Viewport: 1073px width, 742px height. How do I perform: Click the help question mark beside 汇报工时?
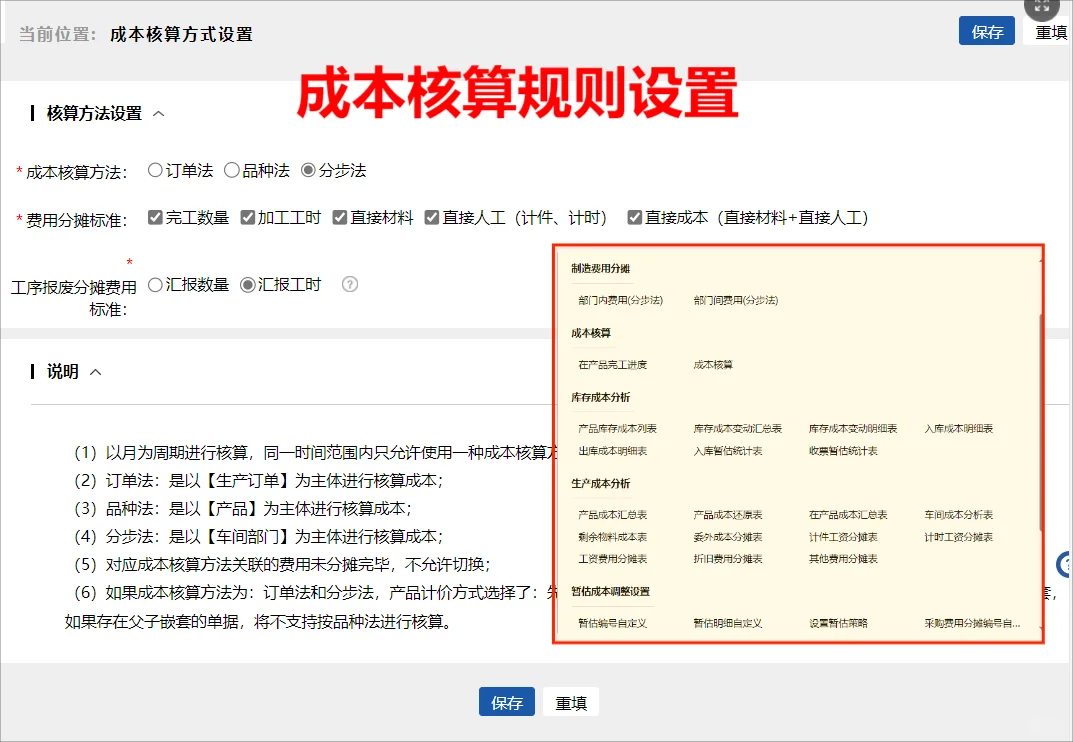click(349, 284)
